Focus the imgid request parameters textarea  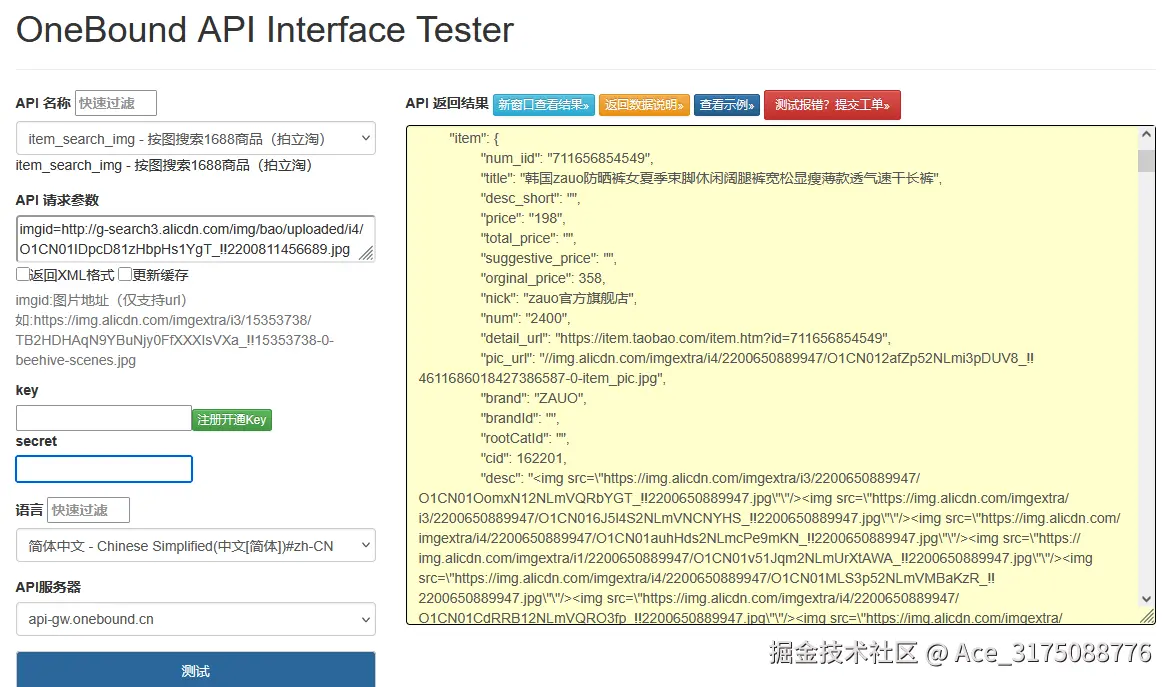tap(195, 239)
